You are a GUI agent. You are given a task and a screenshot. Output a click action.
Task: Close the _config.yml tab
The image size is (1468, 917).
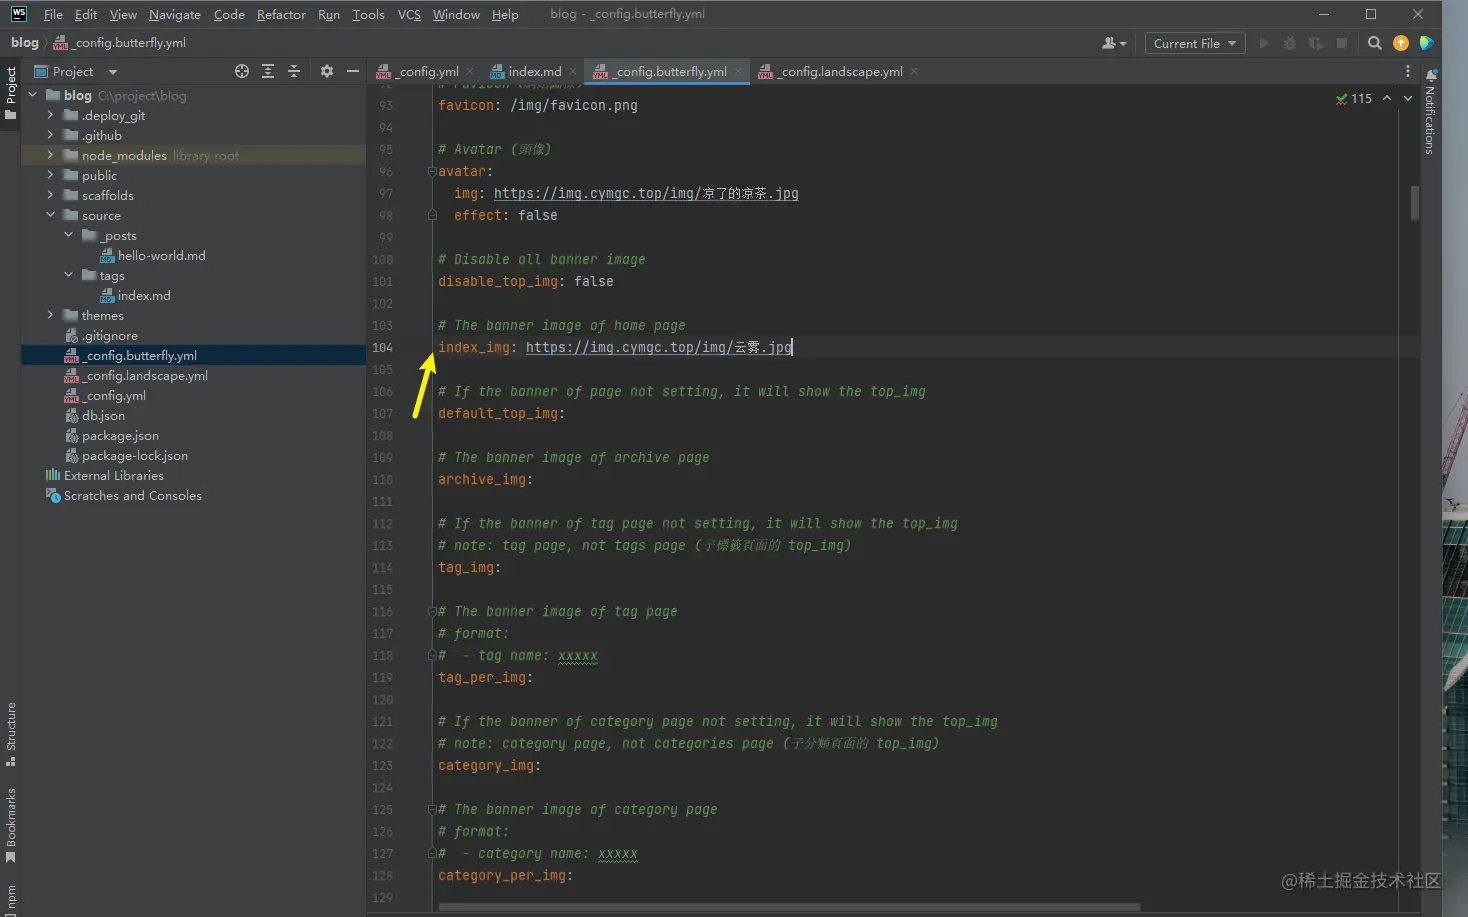[x=470, y=72]
